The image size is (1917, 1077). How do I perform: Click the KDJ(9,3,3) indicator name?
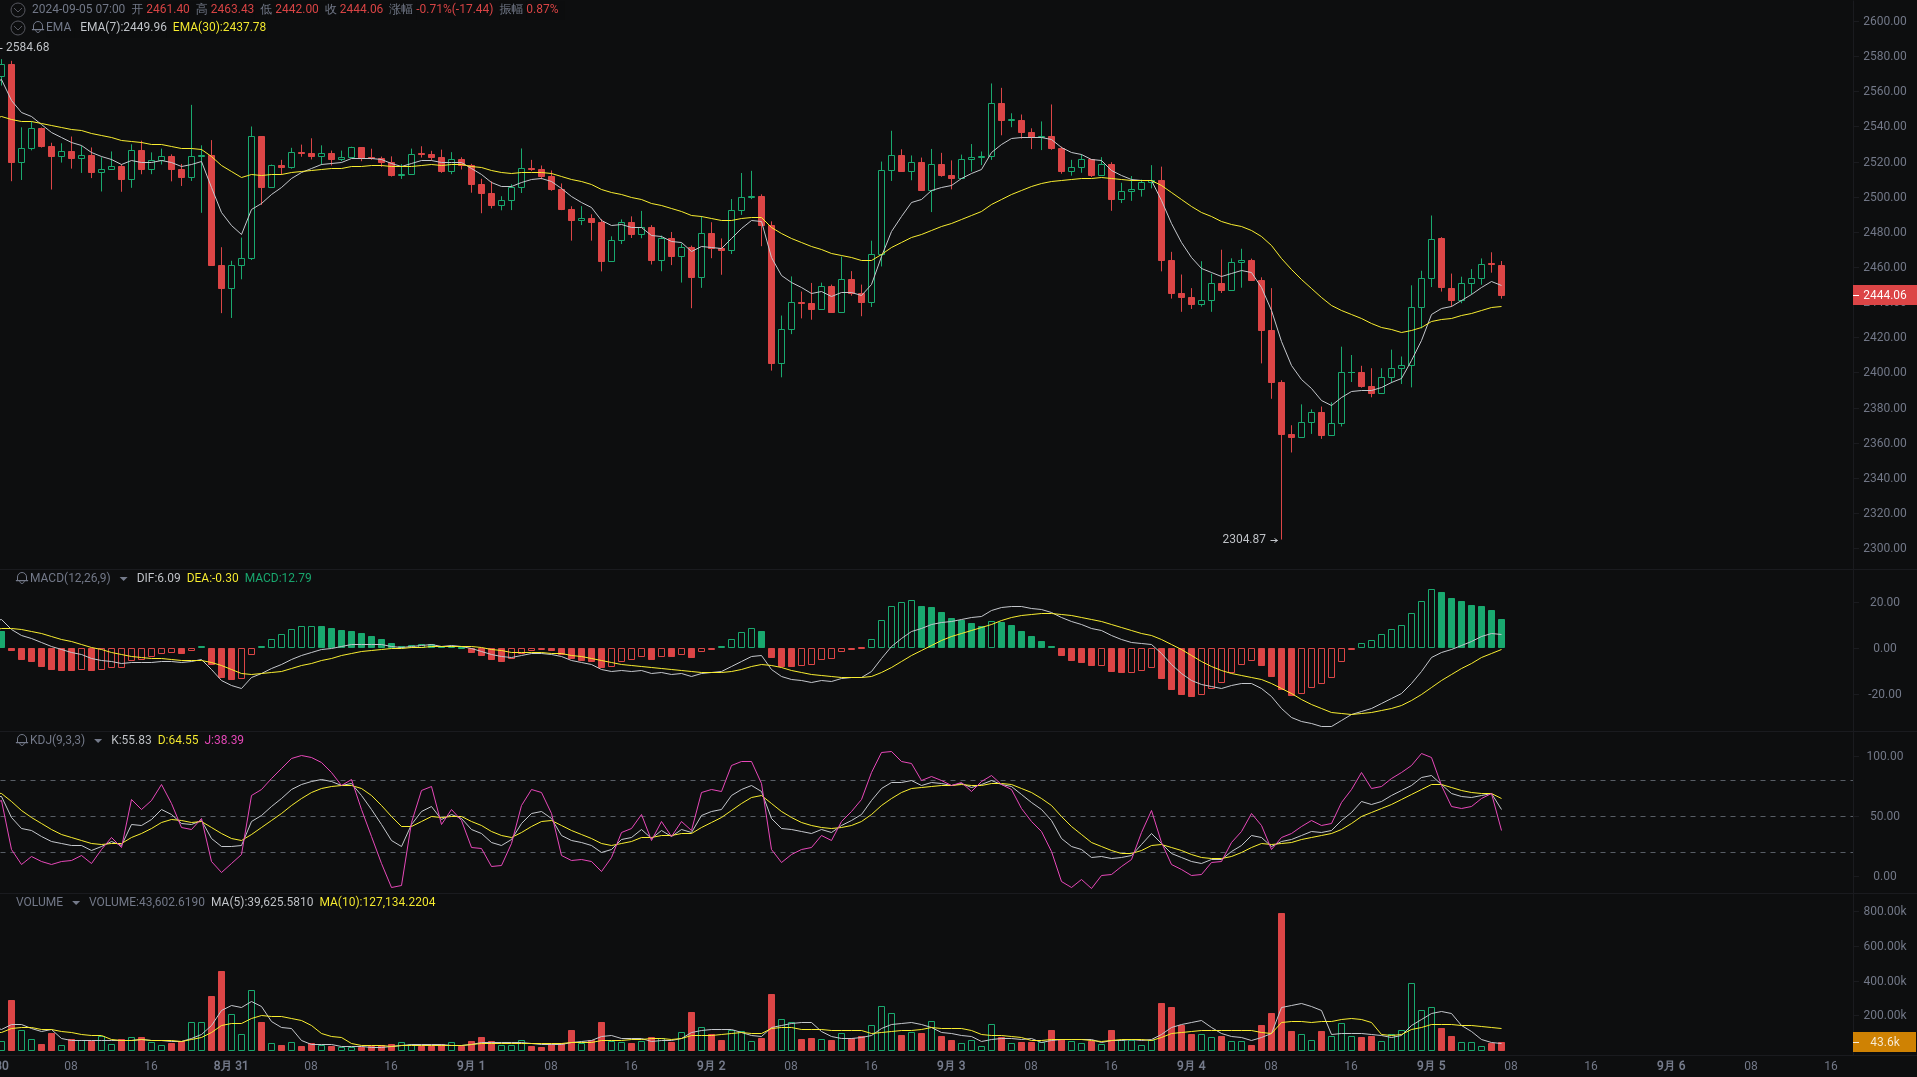coord(57,740)
